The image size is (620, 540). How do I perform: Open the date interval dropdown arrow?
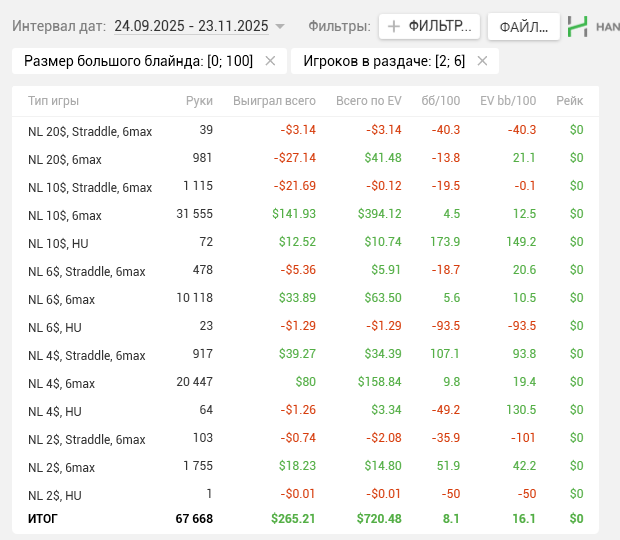(280, 26)
